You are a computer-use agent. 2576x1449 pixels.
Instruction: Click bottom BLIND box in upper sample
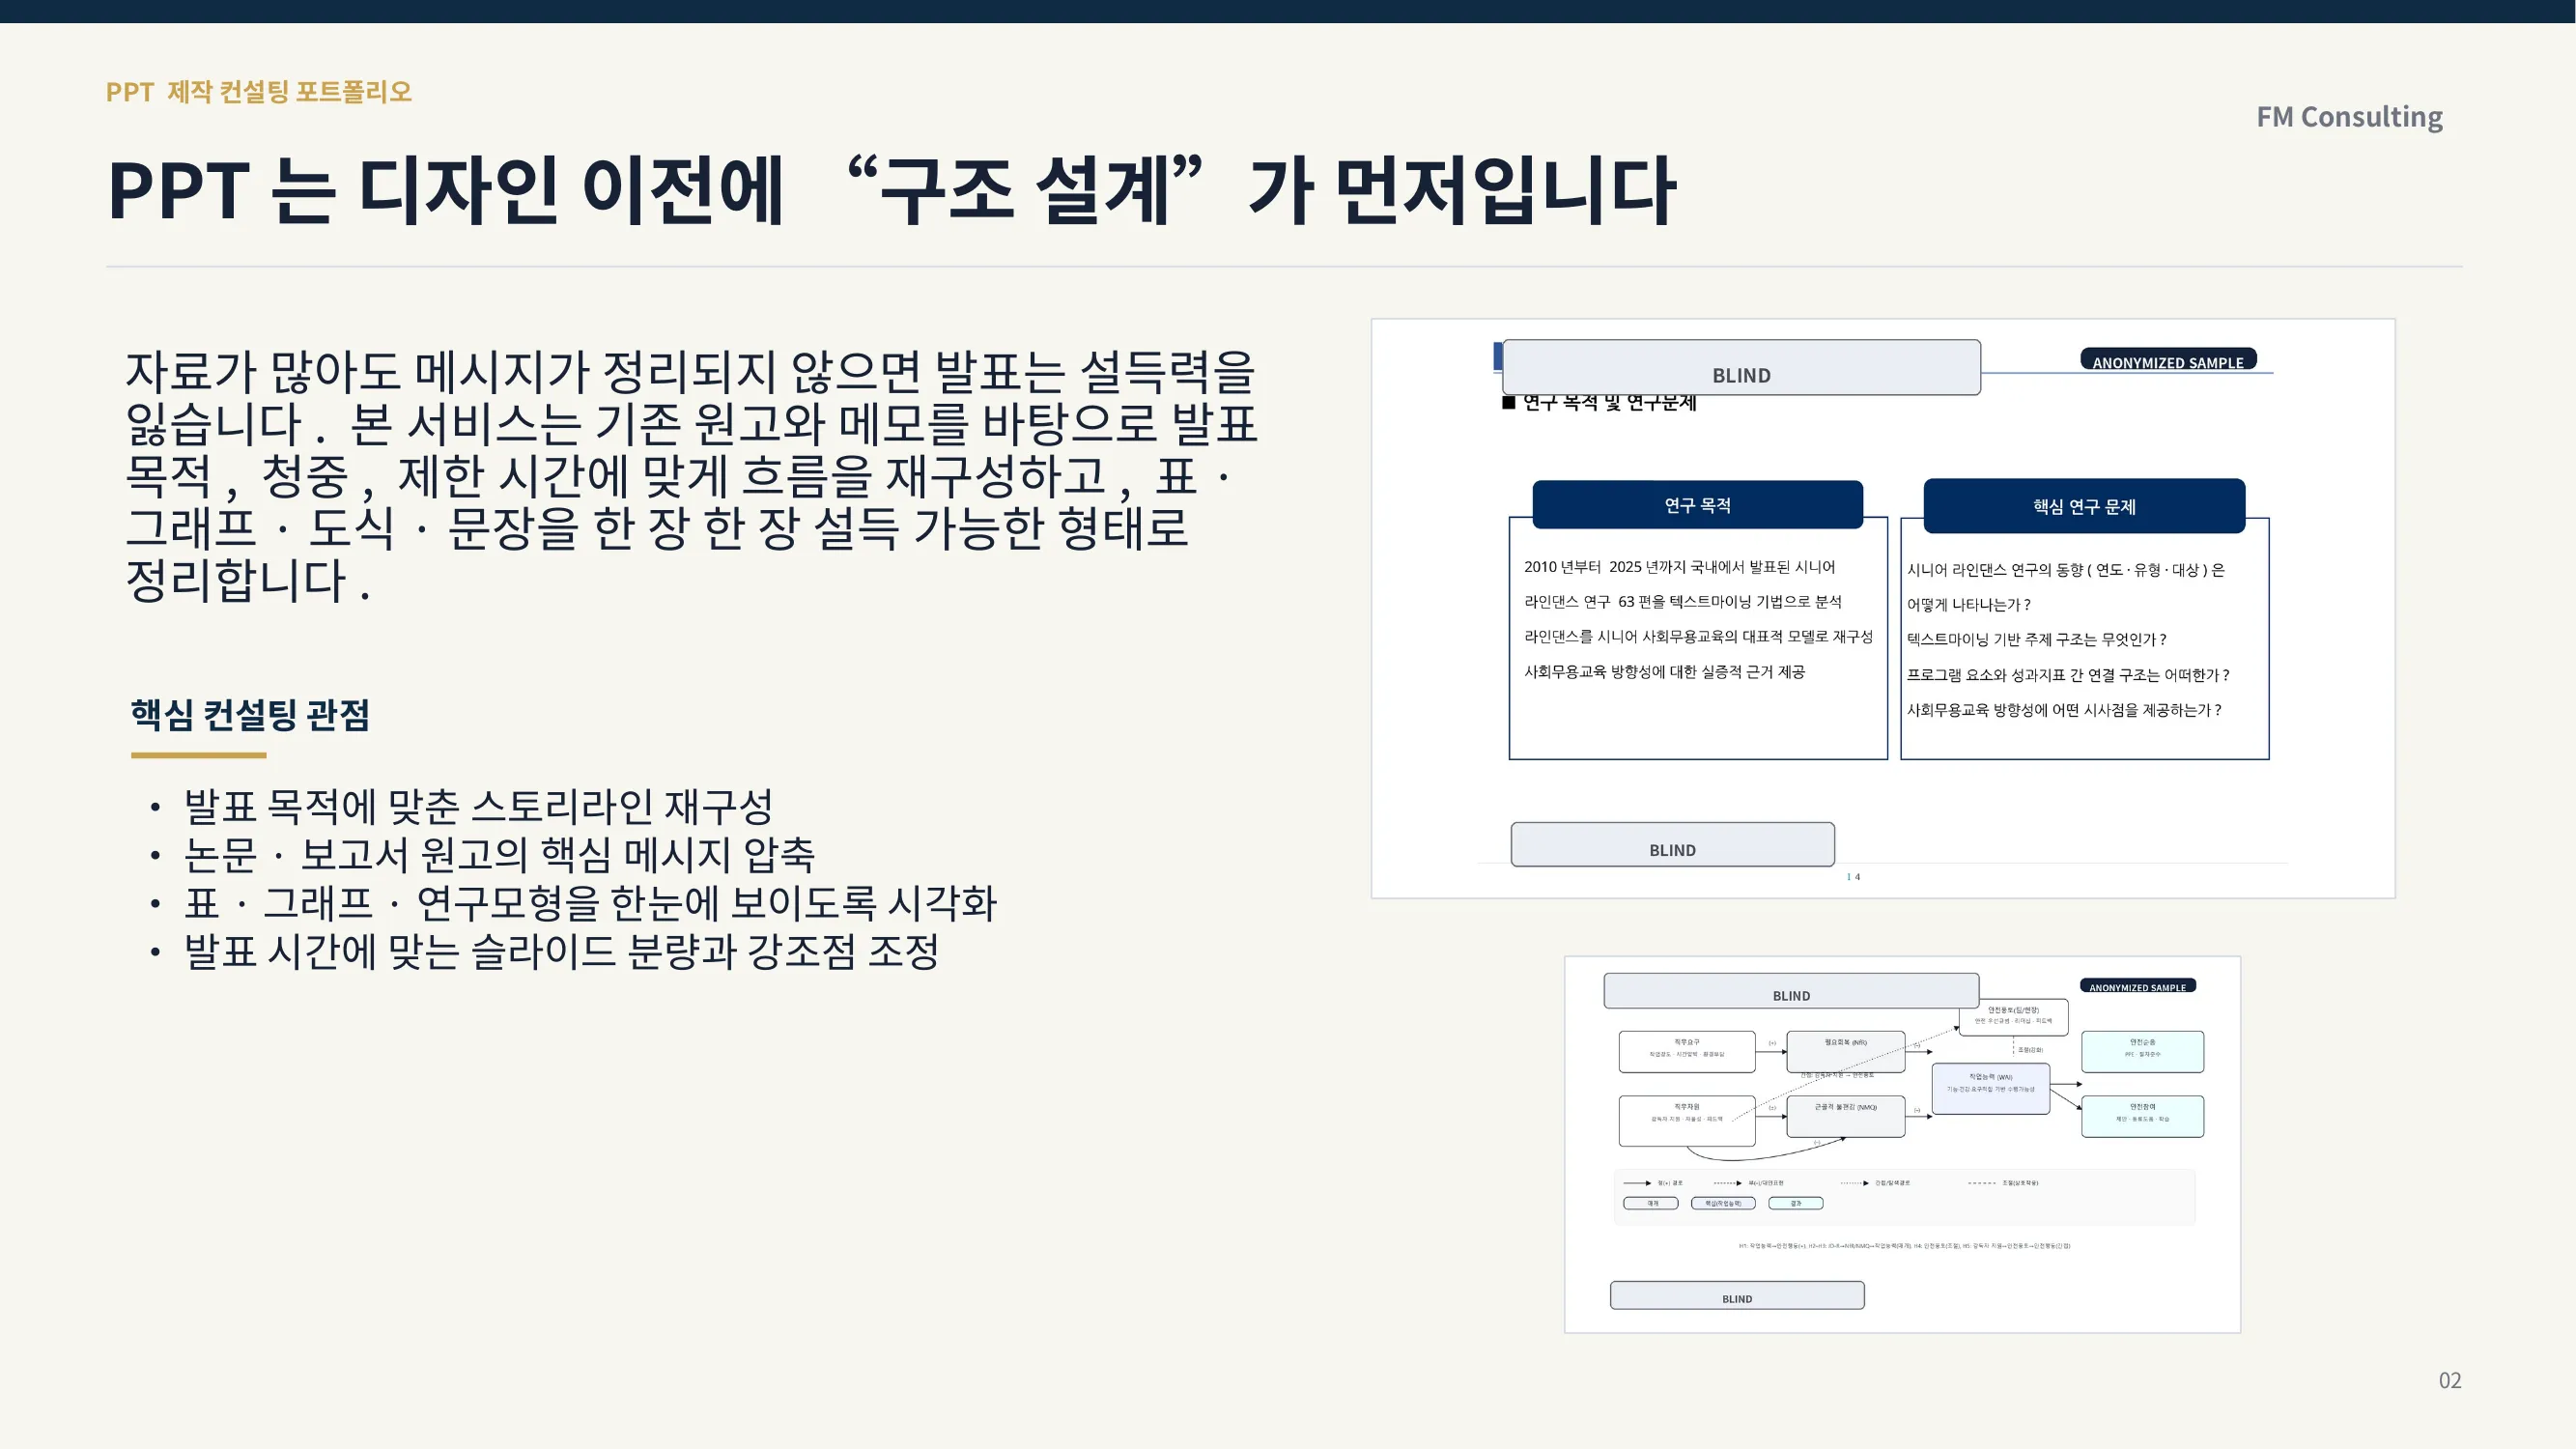pos(1672,844)
